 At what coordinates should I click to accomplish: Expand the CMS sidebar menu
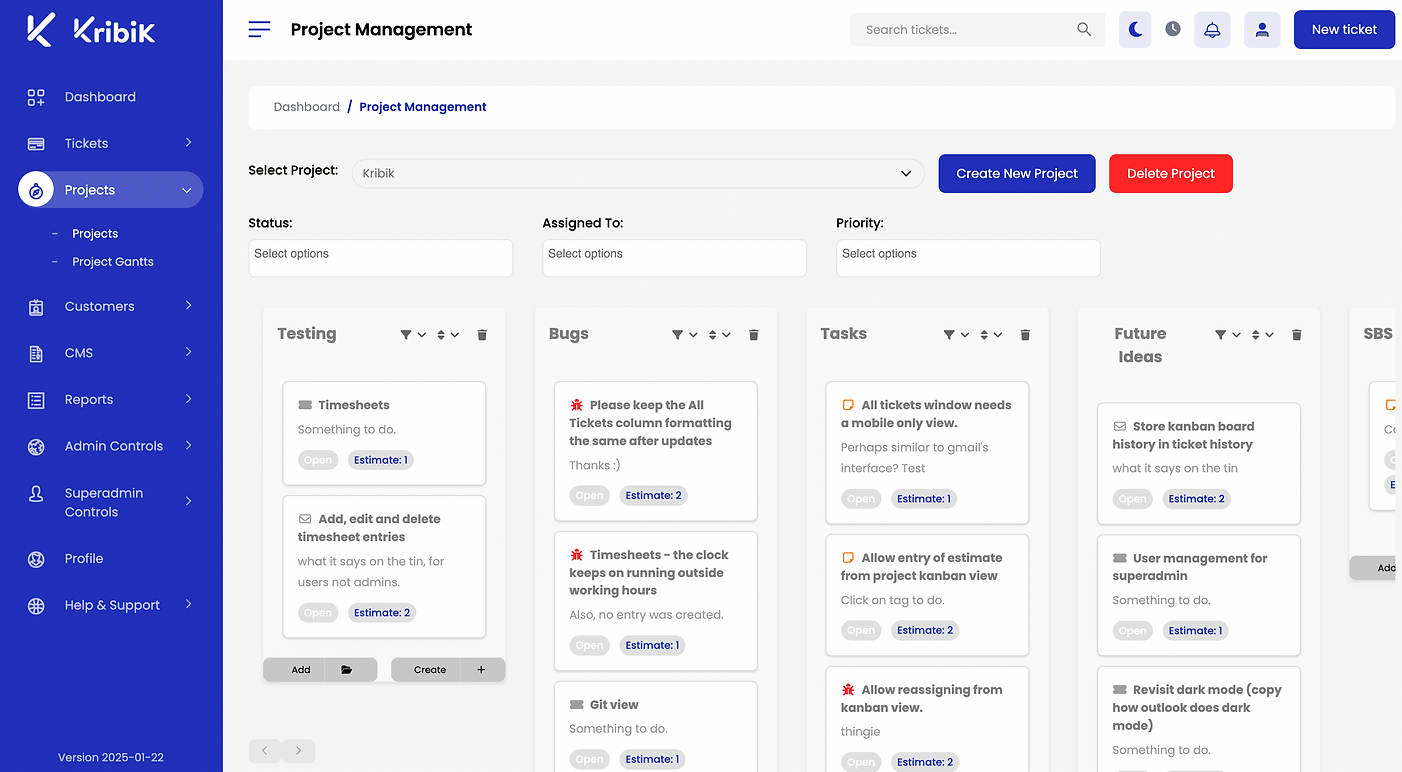110,353
